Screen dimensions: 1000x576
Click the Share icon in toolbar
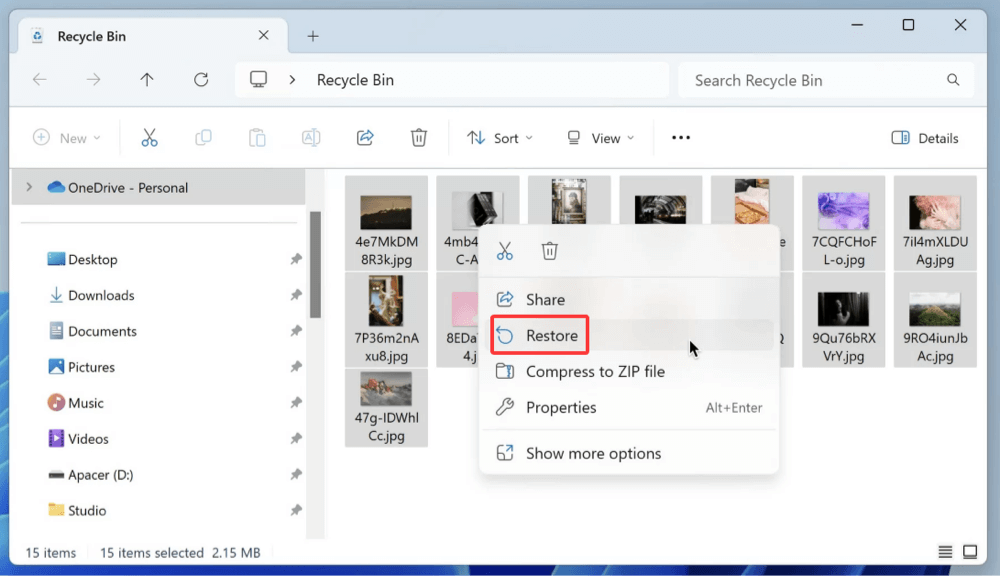coord(365,138)
